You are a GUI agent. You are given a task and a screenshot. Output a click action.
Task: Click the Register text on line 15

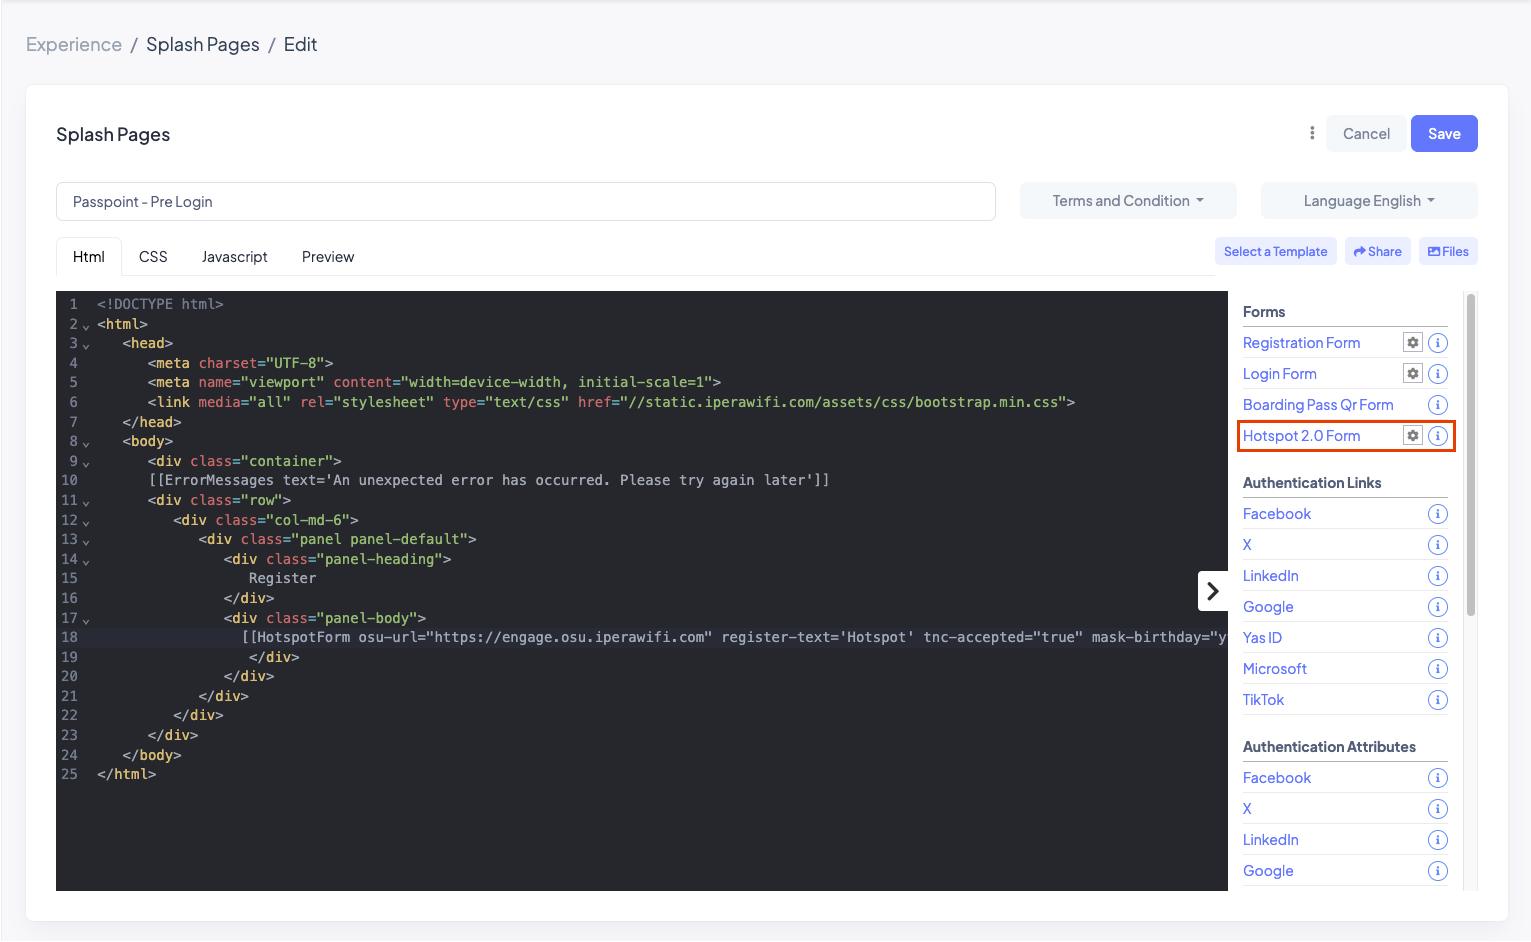click(282, 578)
